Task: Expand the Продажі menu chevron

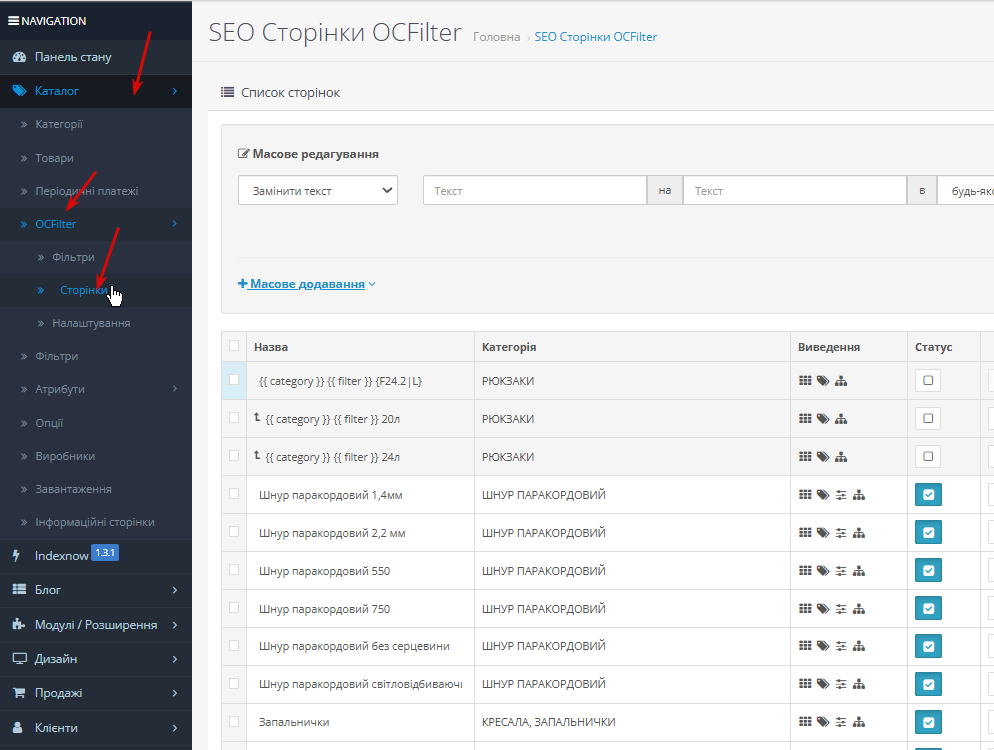Action: pos(174,694)
